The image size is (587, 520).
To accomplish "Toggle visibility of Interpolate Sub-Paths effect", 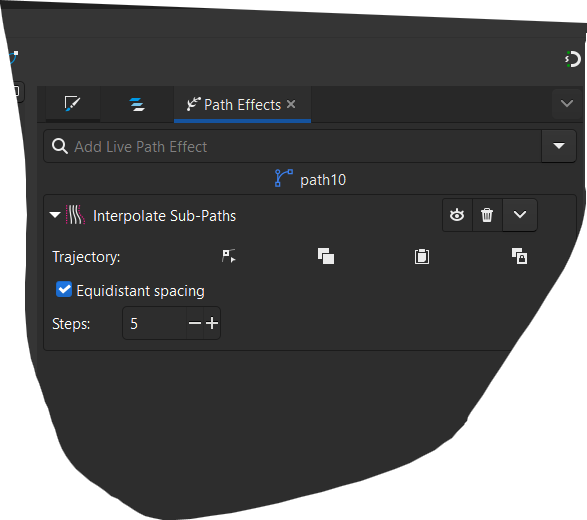I will point(457,215).
